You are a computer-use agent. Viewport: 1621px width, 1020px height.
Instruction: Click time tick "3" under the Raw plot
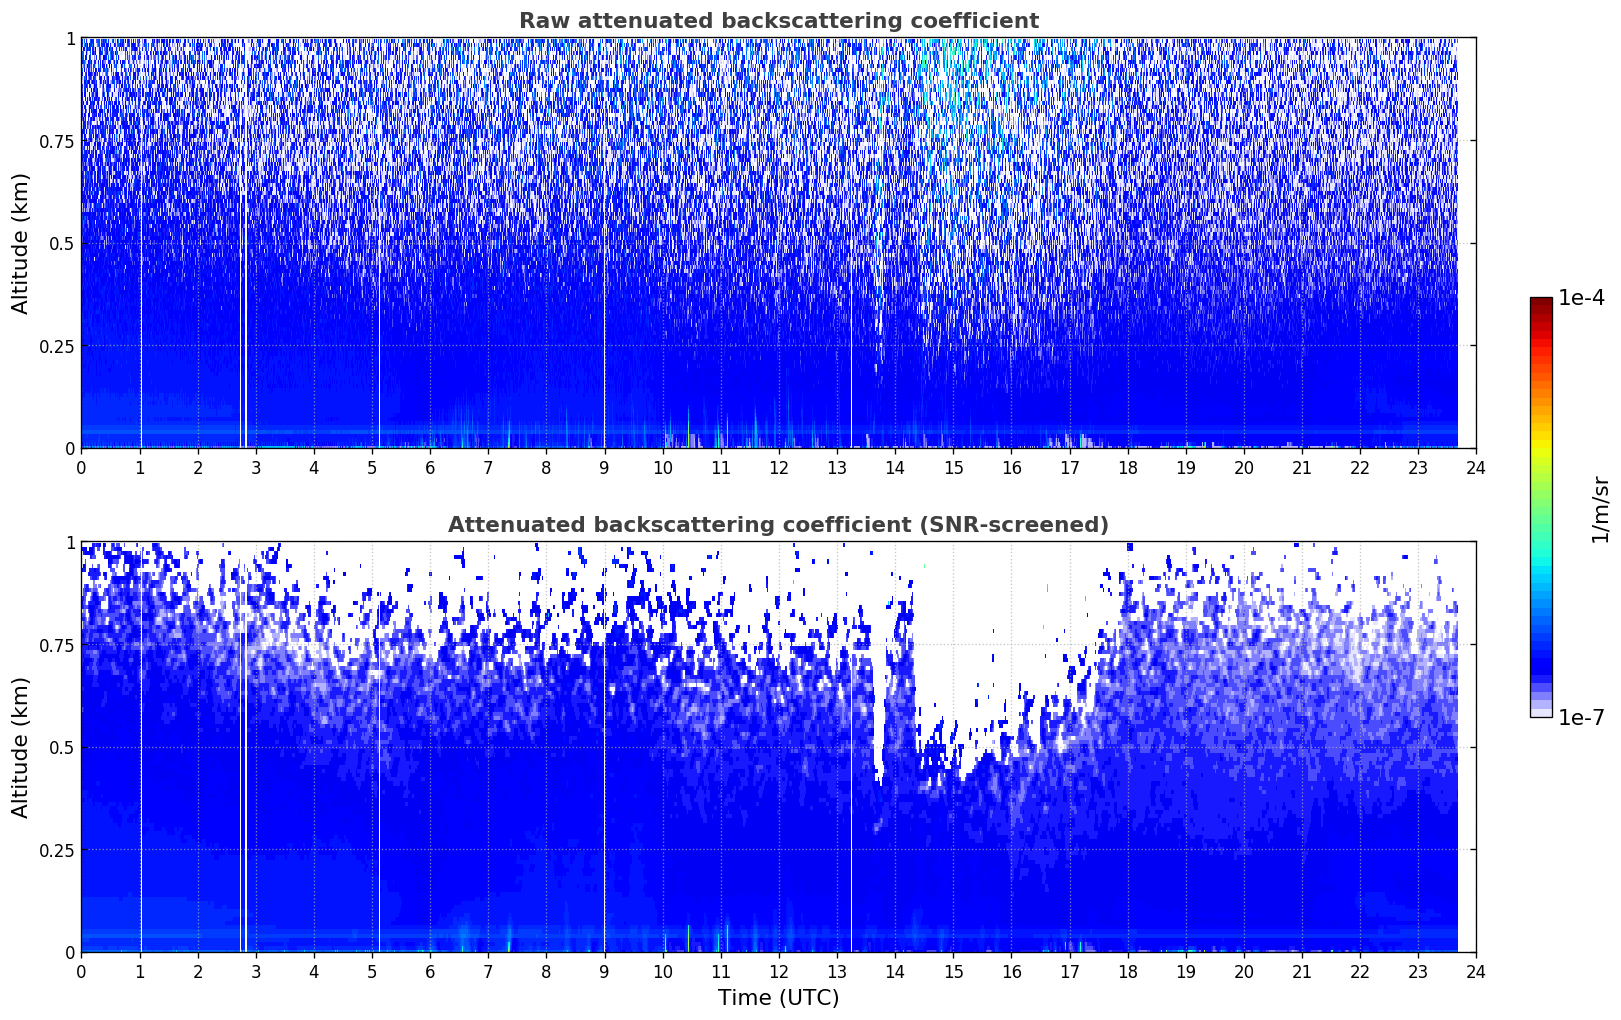pos(256,467)
